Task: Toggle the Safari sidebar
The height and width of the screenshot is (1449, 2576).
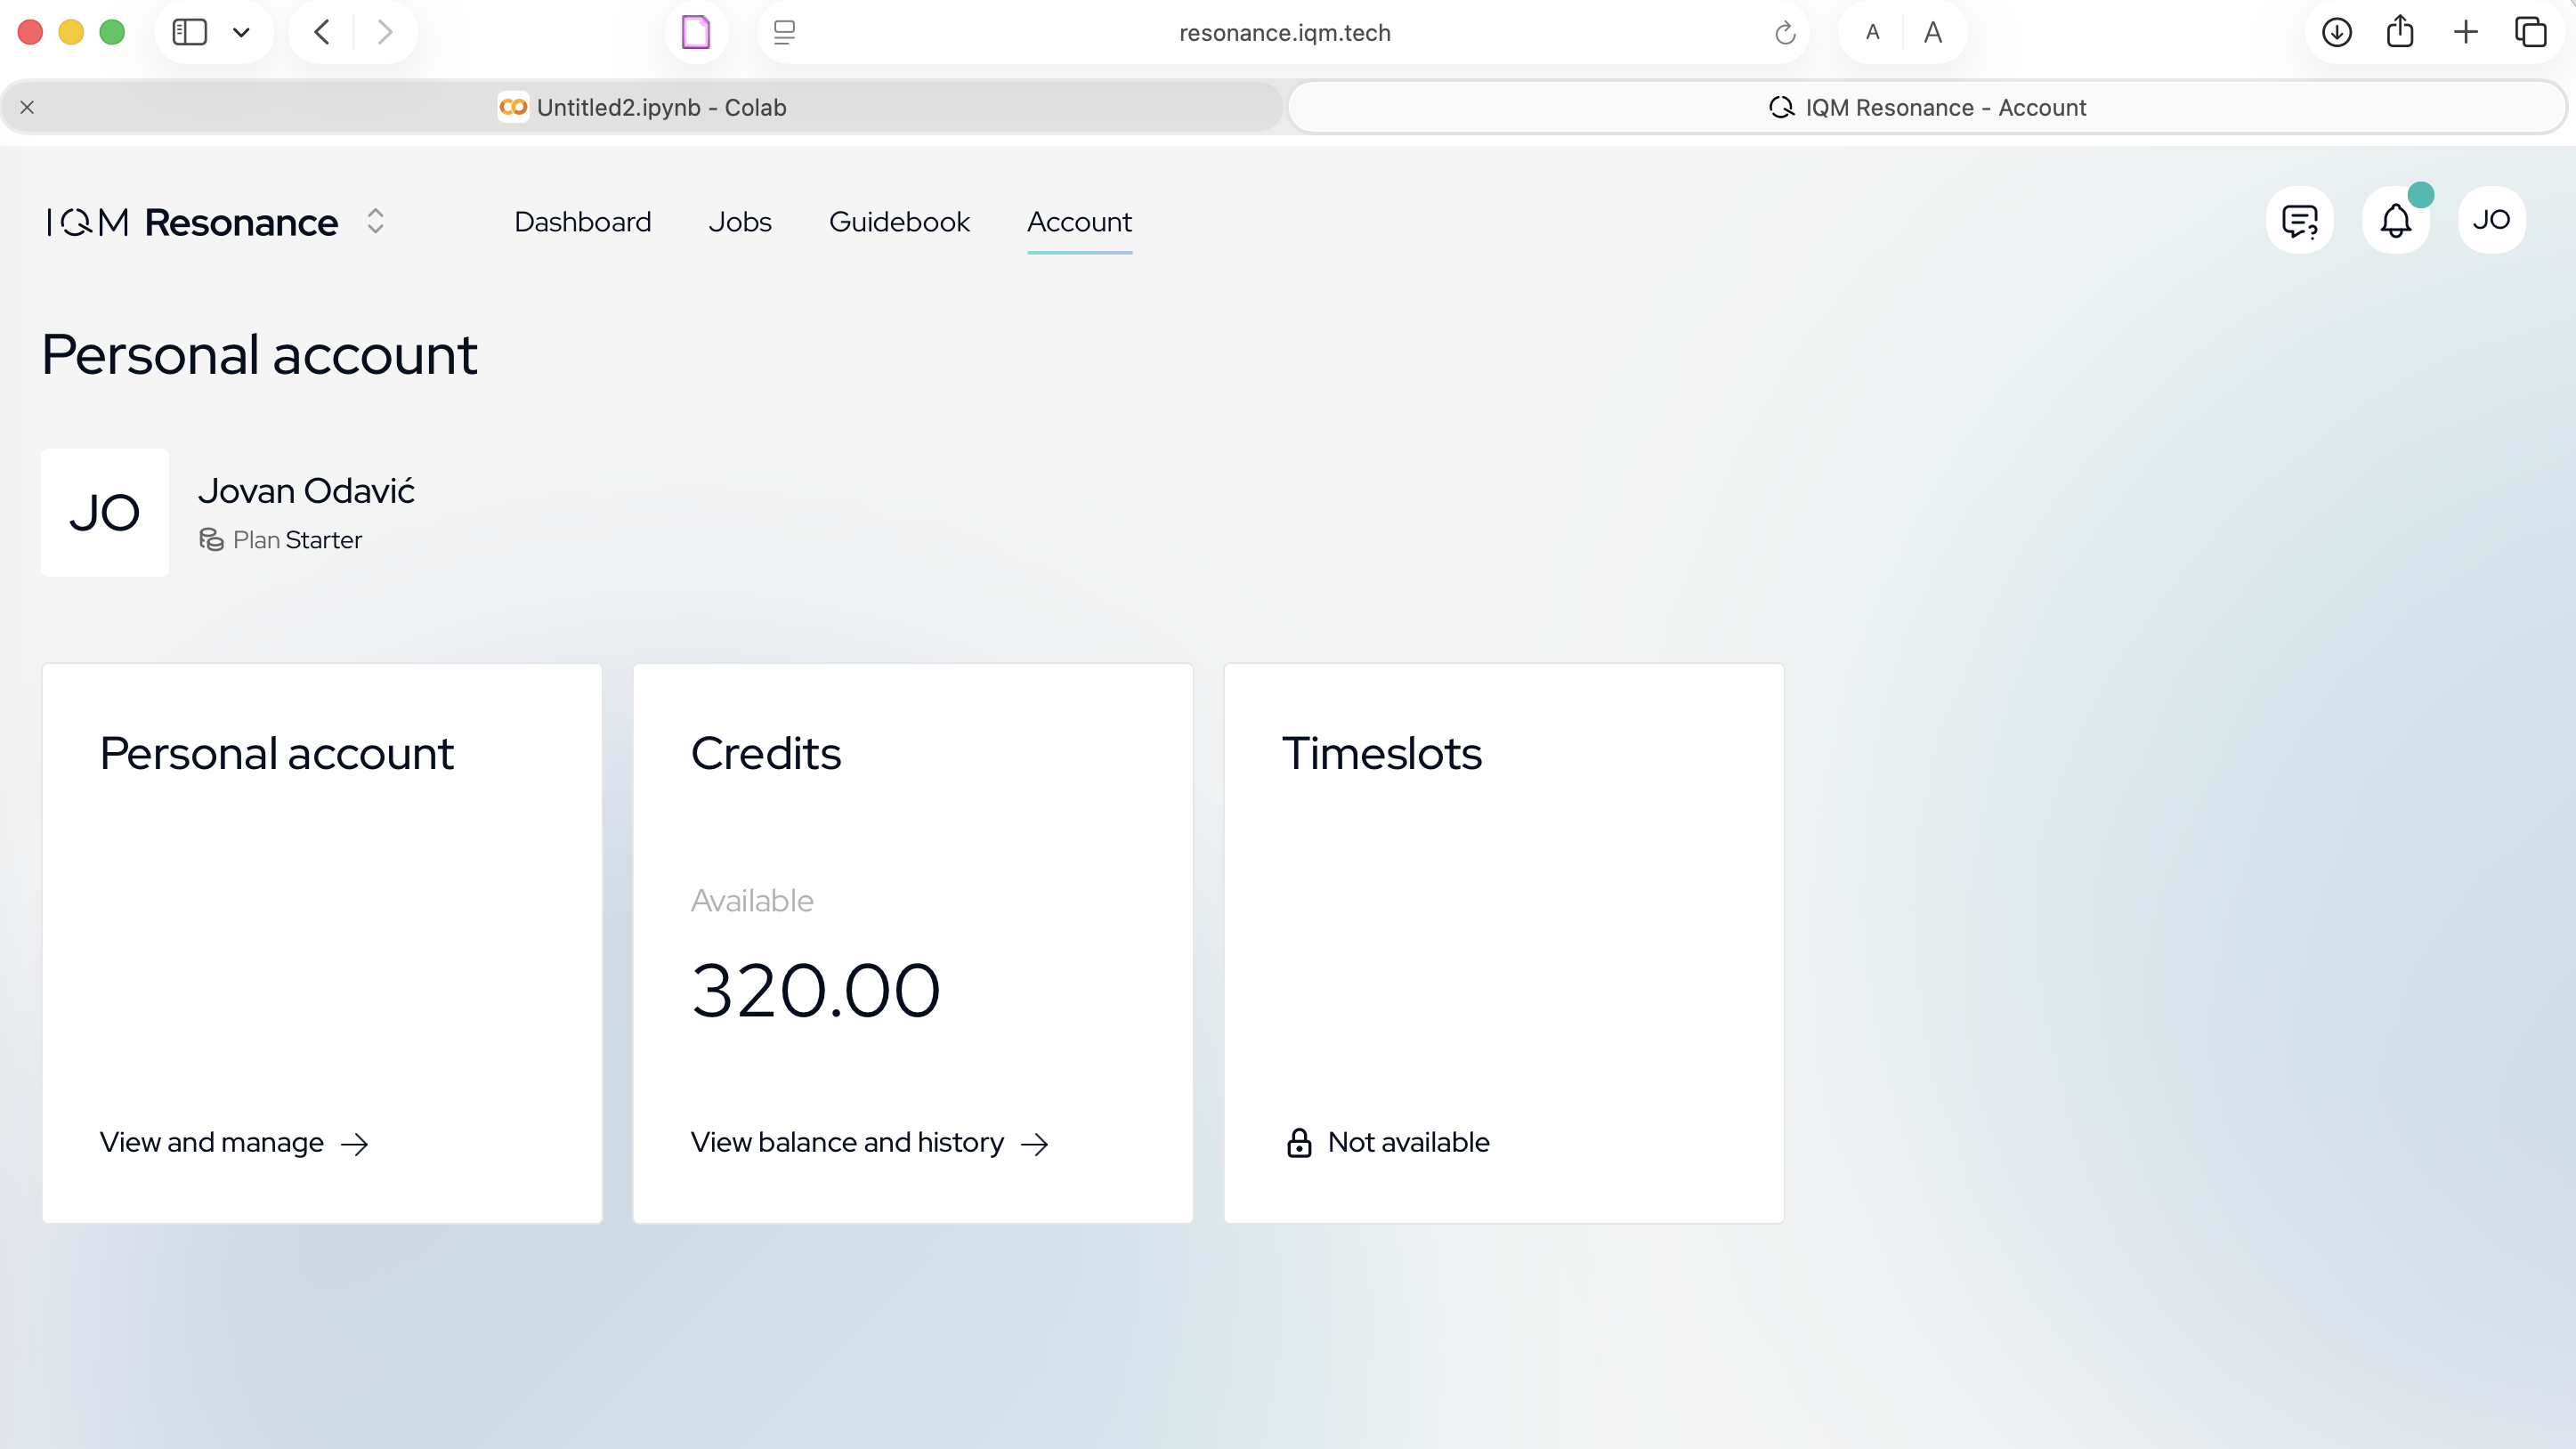Action: tap(189, 33)
